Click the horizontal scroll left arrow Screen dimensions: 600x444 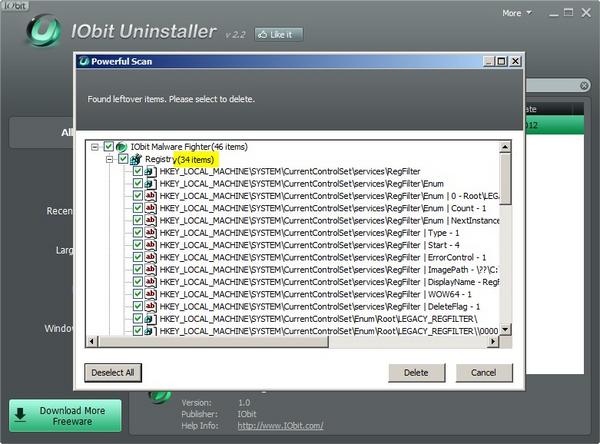click(x=91, y=341)
